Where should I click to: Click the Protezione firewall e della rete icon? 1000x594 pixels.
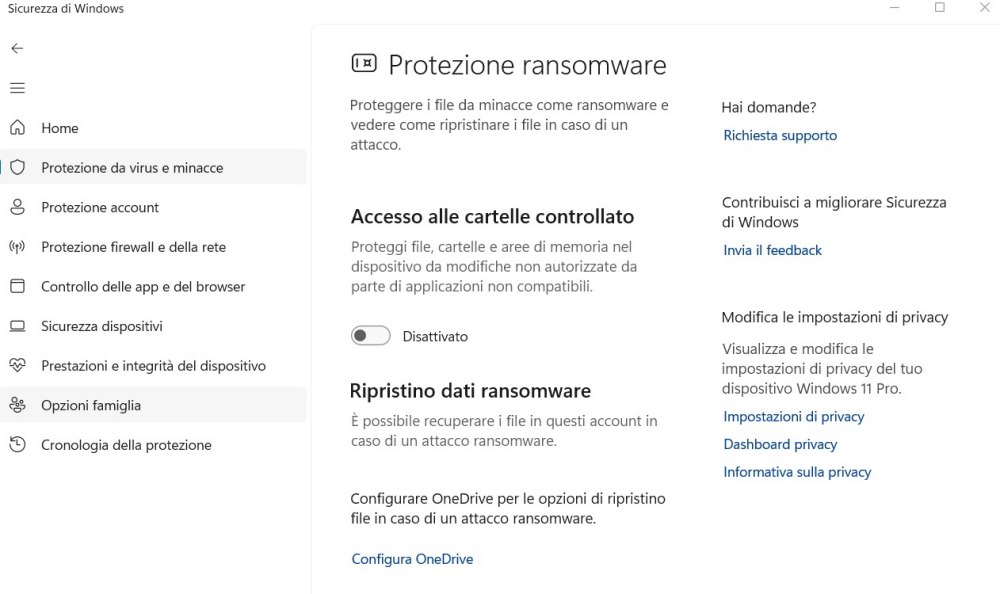pyautogui.click(x=17, y=246)
